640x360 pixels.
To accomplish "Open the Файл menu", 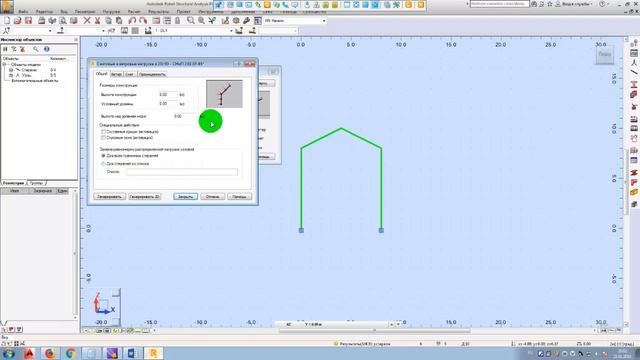I will (23, 11).
